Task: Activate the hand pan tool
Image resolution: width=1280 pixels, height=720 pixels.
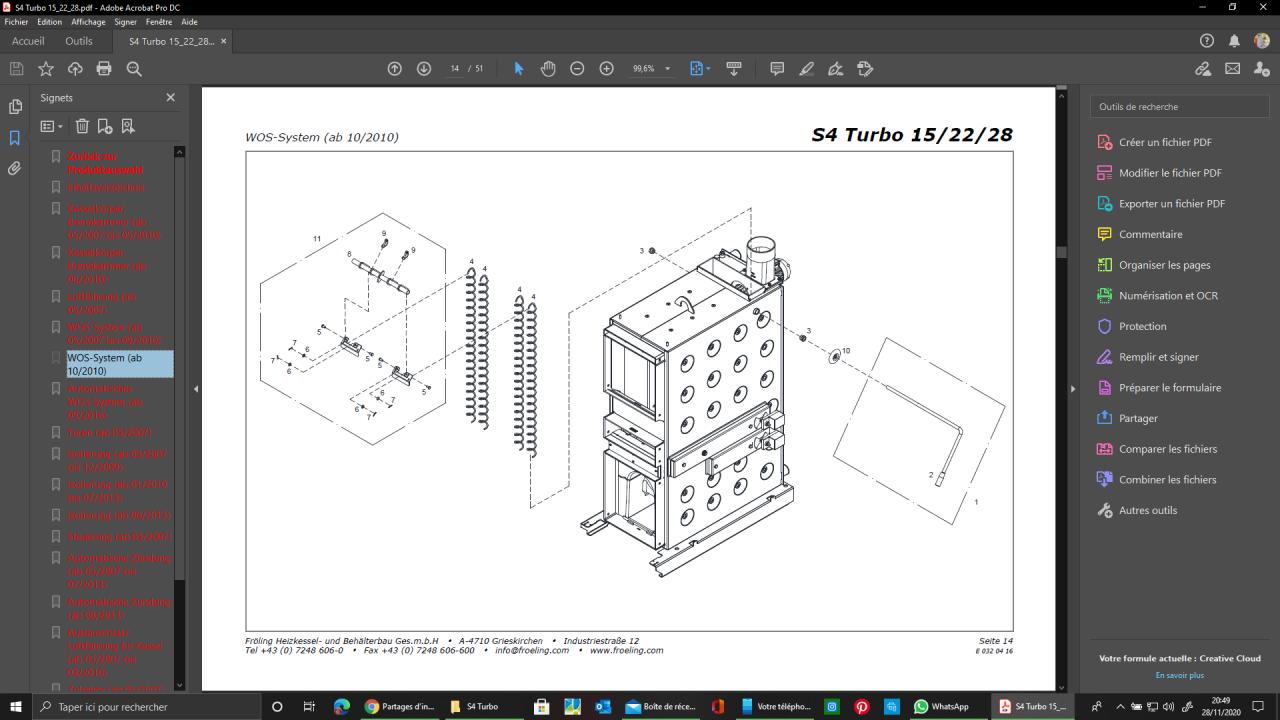Action: click(x=548, y=69)
